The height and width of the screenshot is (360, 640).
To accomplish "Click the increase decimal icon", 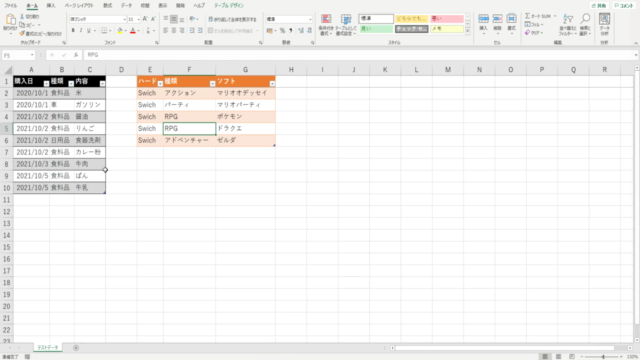I will (301, 31).
